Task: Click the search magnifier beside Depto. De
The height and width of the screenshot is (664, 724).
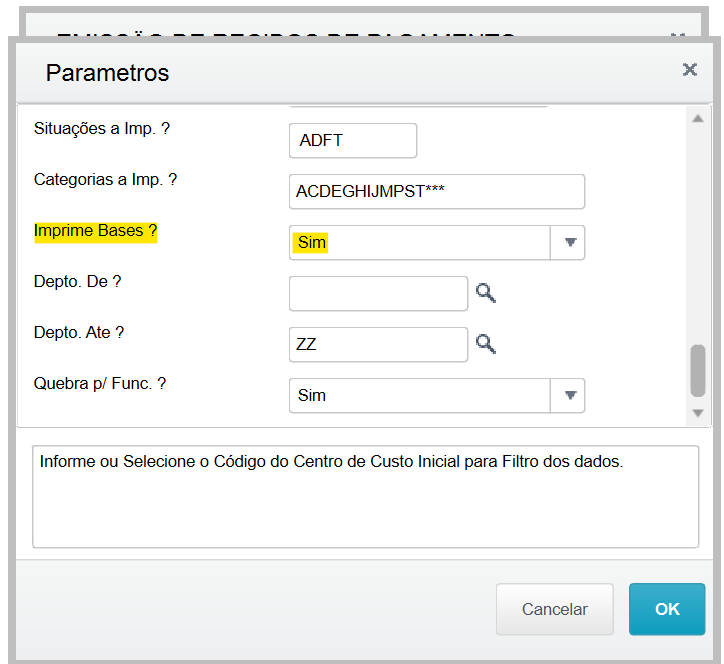Action: [x=486, y=293]
